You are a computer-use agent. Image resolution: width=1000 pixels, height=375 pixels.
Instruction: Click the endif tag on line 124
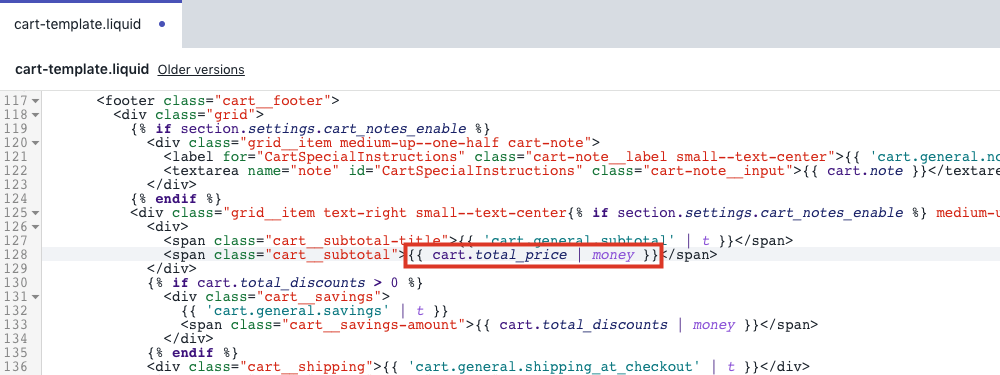(x=176, y=199)
